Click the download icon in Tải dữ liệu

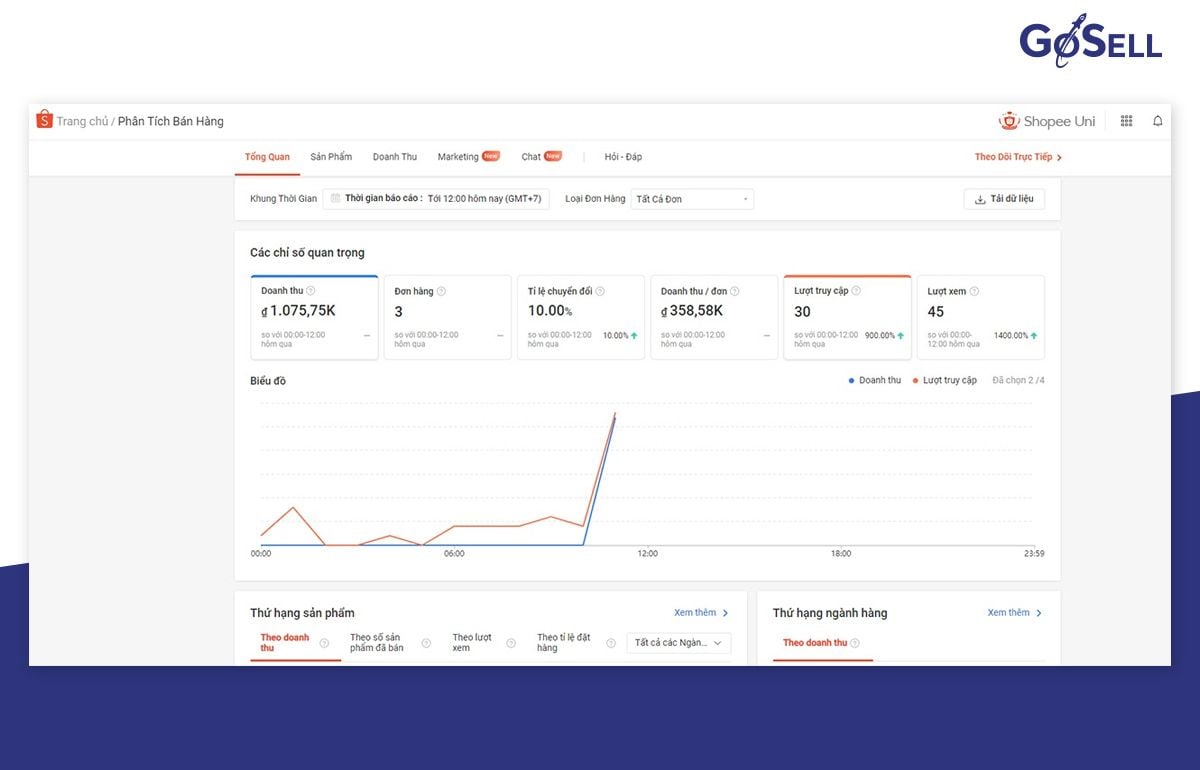980,199
